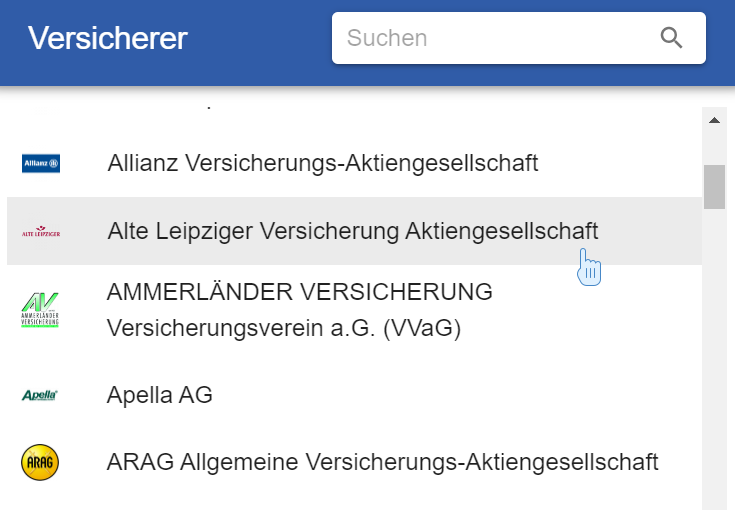Click the scrollbar thumb
This screenshot has height=510, width=735.
(714, 186)
